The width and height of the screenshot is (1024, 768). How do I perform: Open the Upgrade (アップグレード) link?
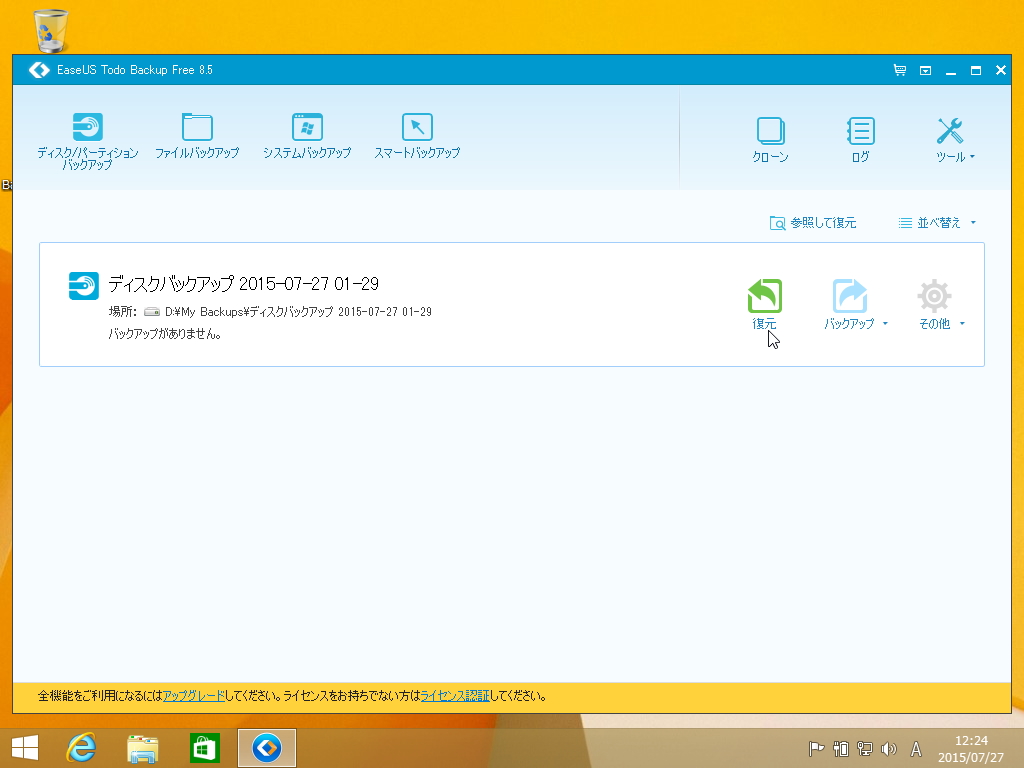tap(193, 696)
